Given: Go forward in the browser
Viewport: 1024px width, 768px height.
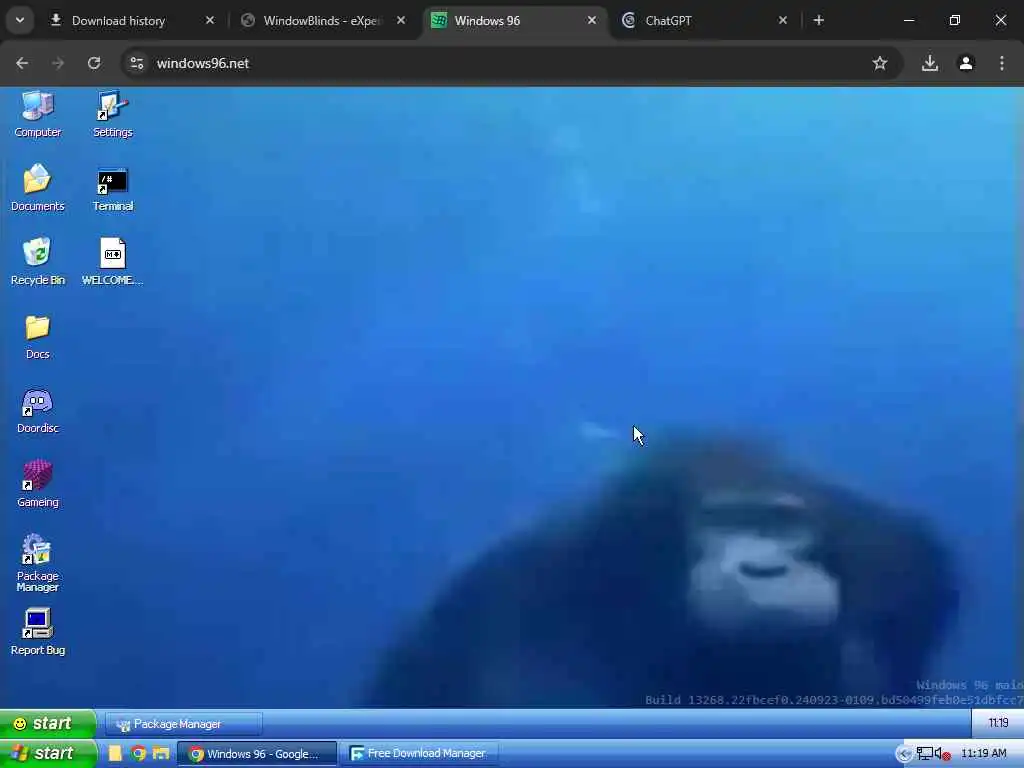Looking at the screenshot, I should click(58, 63).
